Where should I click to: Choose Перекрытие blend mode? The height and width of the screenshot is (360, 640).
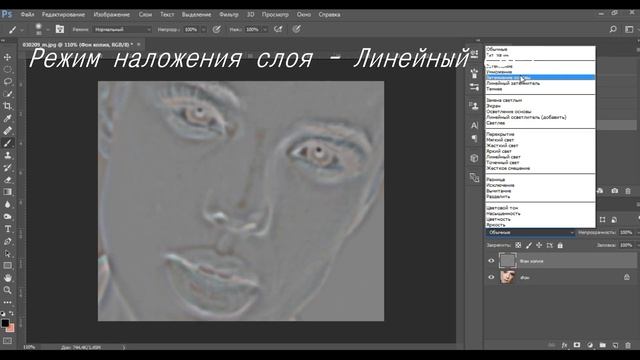click(540, 134)
